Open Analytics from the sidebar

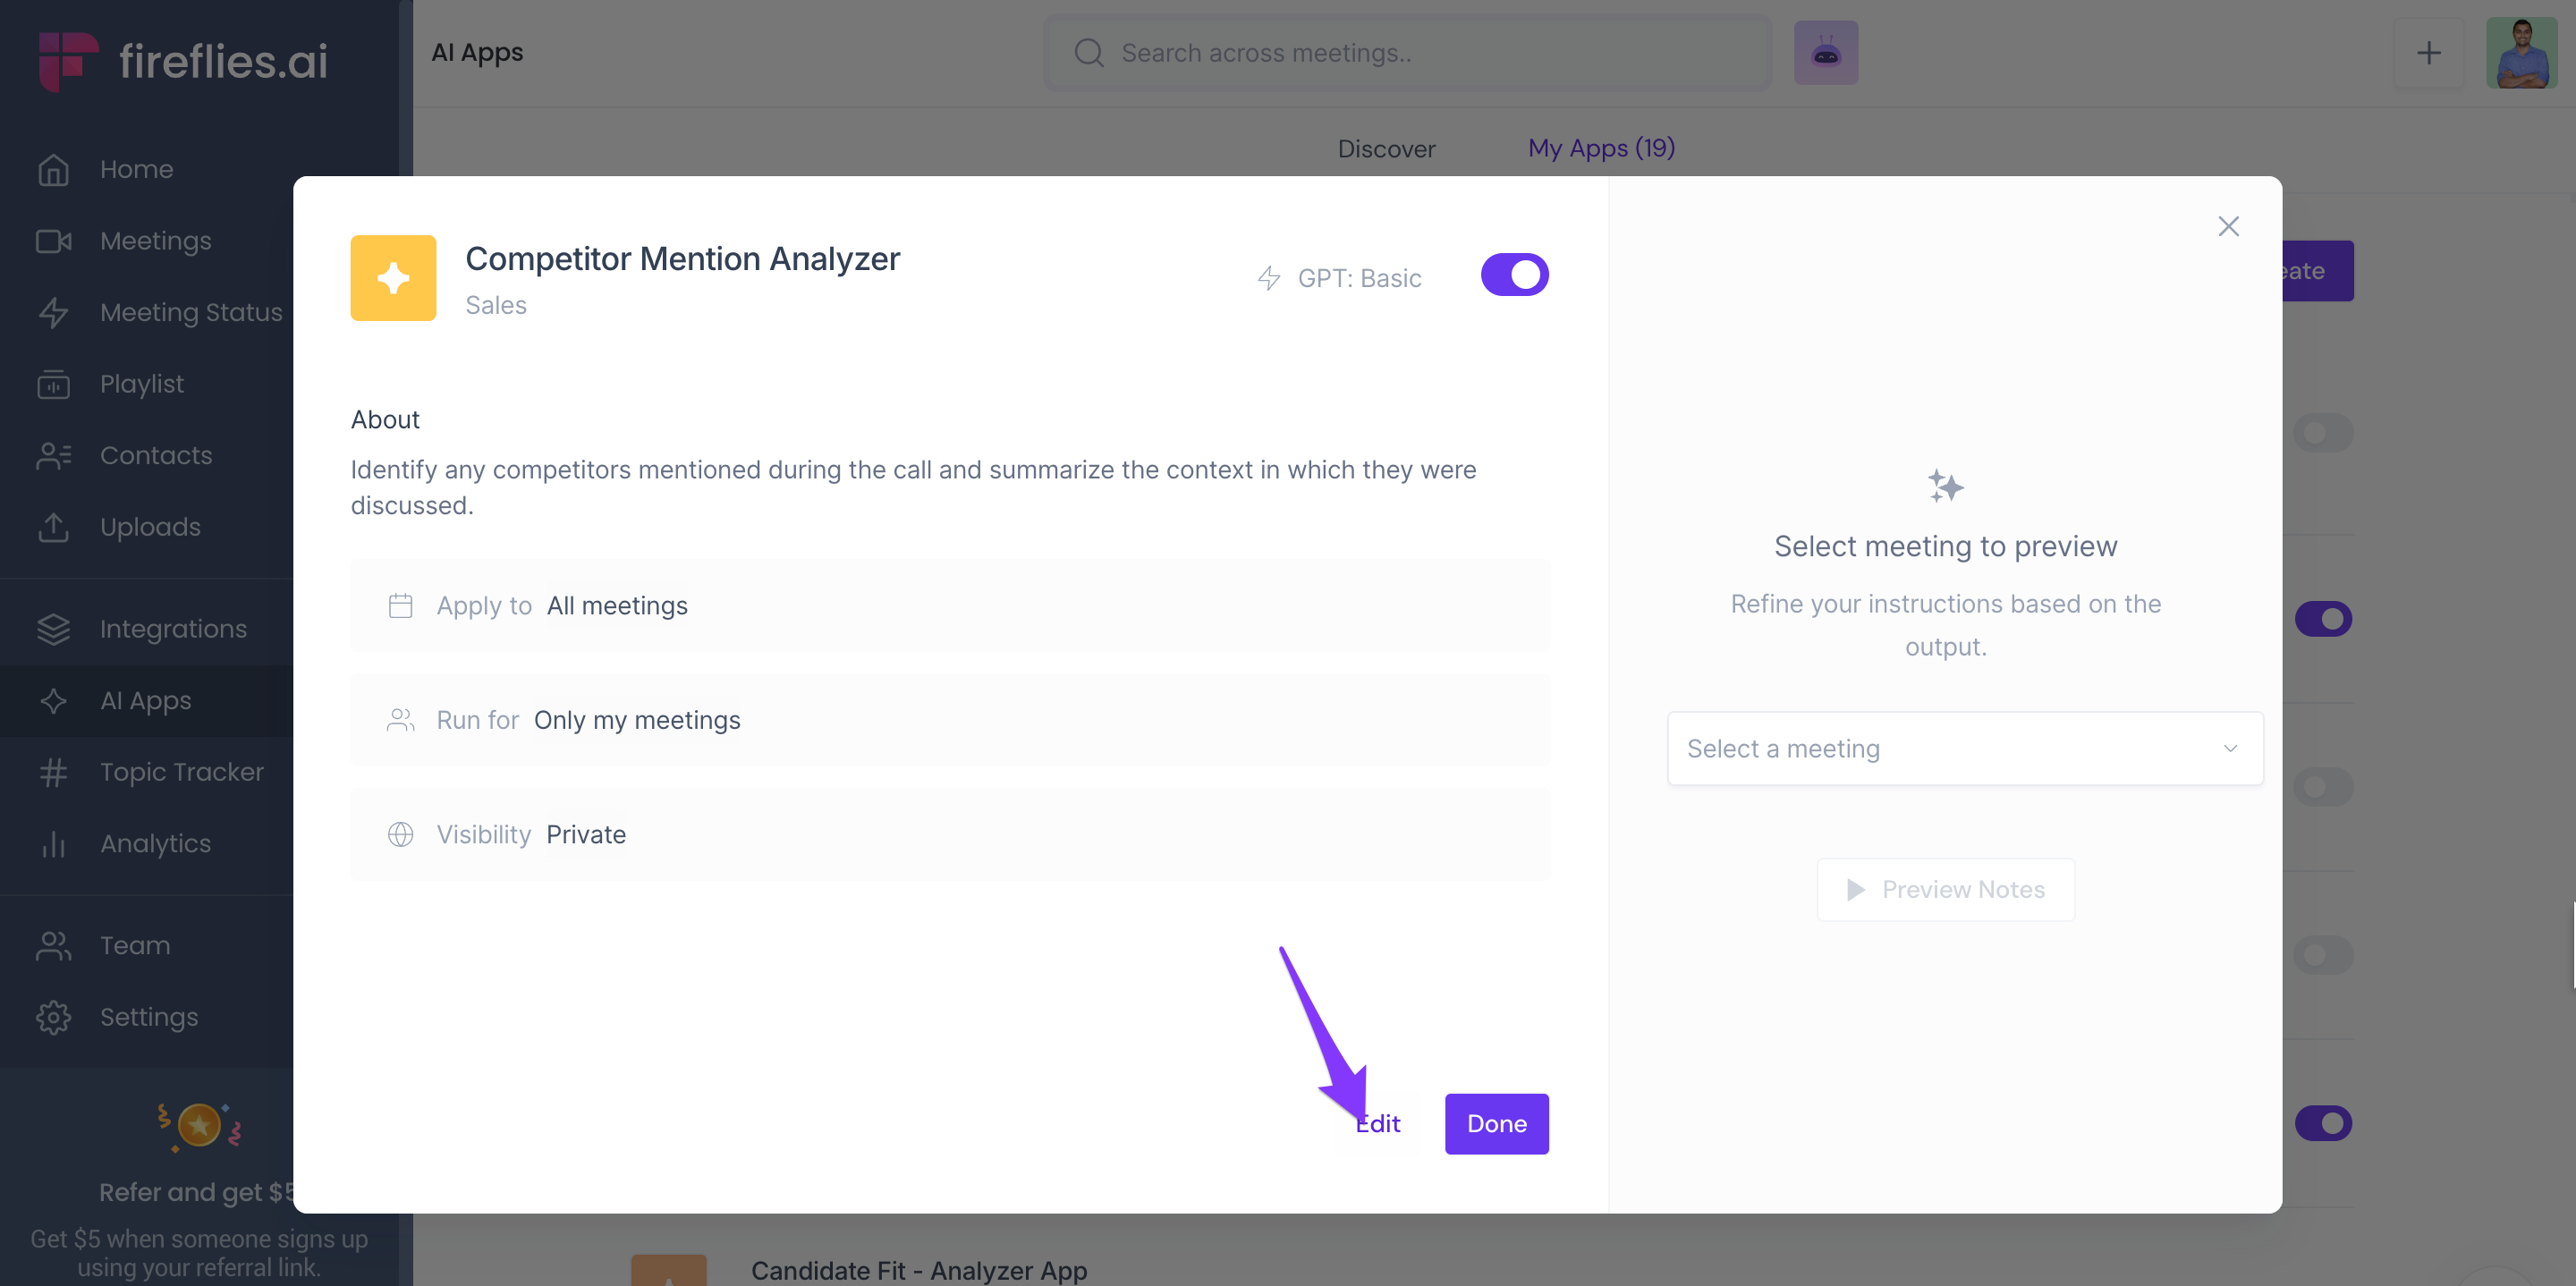155,843
